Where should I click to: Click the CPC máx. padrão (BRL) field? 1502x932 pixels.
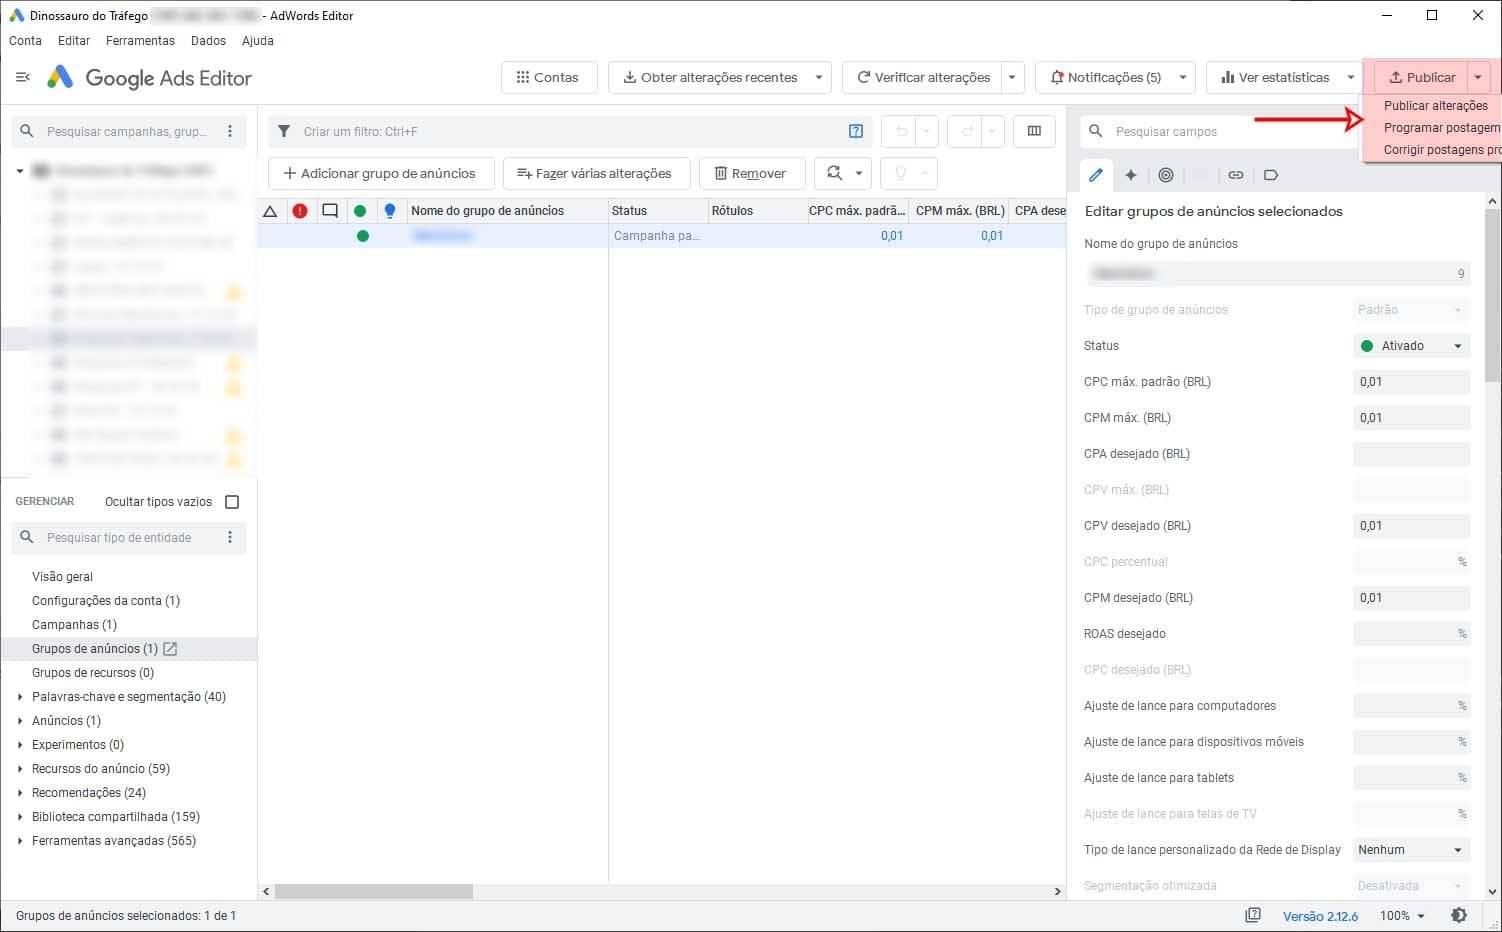(1411, 382)
